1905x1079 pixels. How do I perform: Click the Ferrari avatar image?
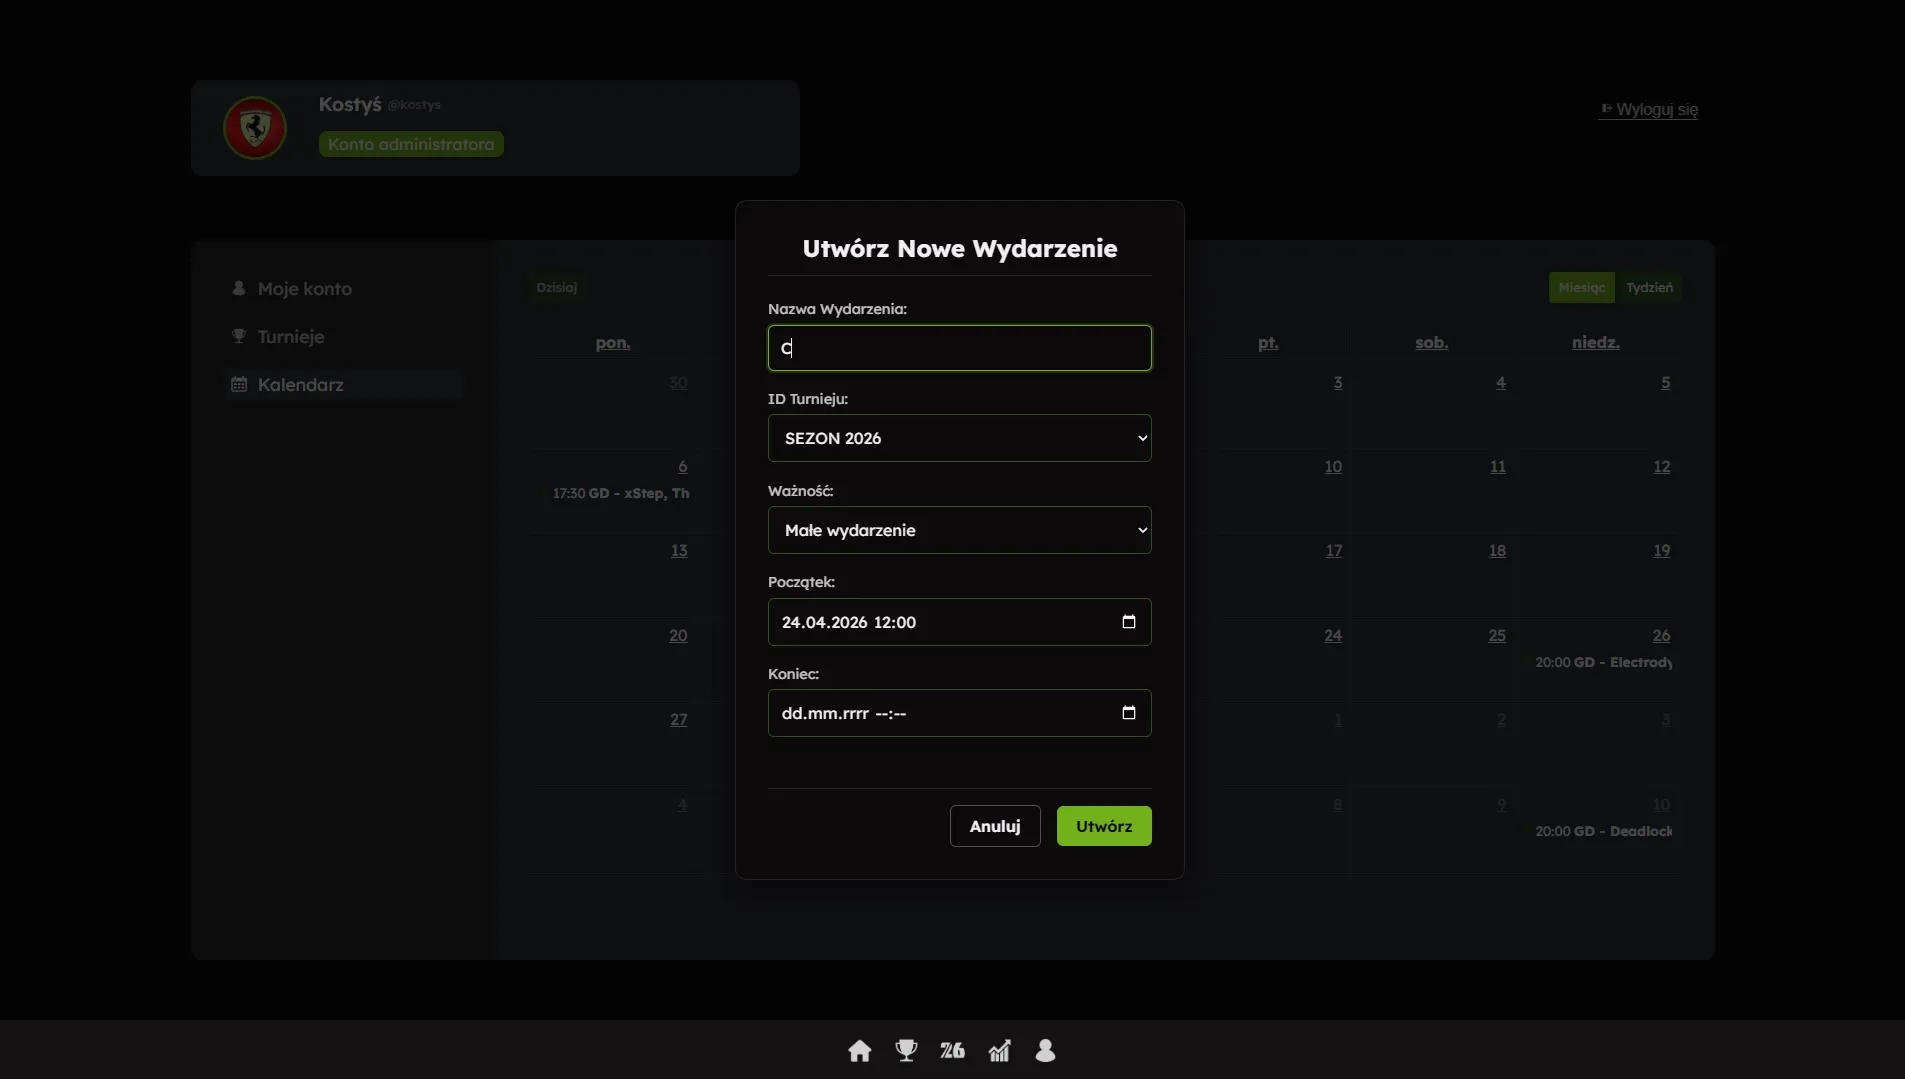click(255, 128)
